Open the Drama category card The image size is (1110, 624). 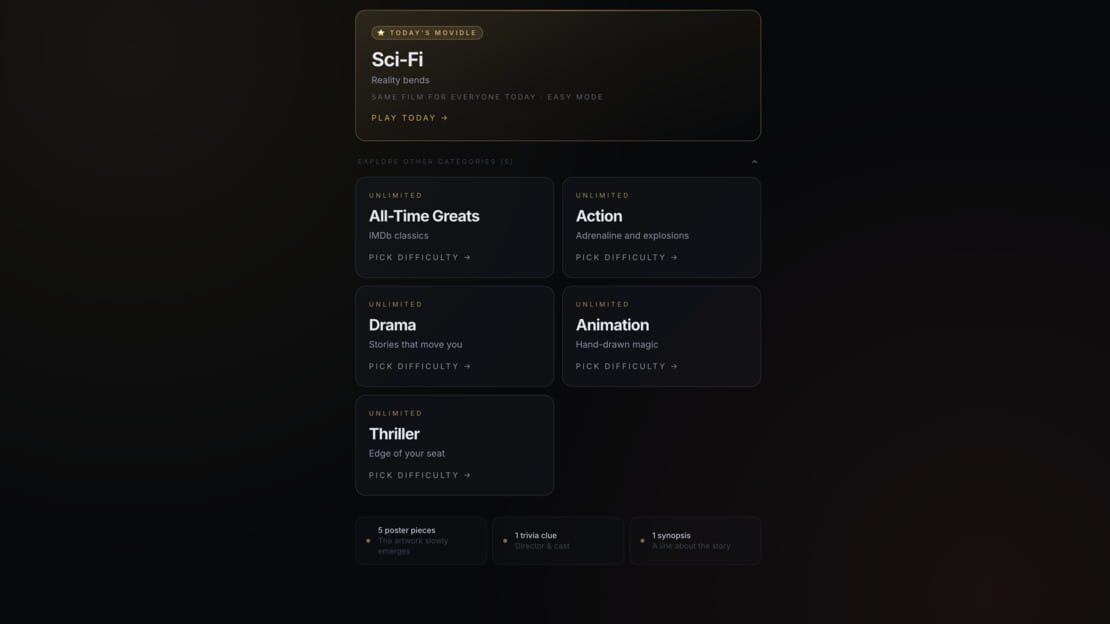click(x=454, y=336)
